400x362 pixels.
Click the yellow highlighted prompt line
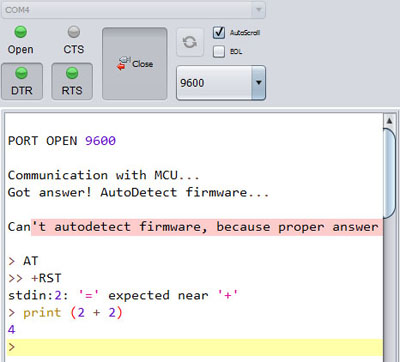point(195,347)
